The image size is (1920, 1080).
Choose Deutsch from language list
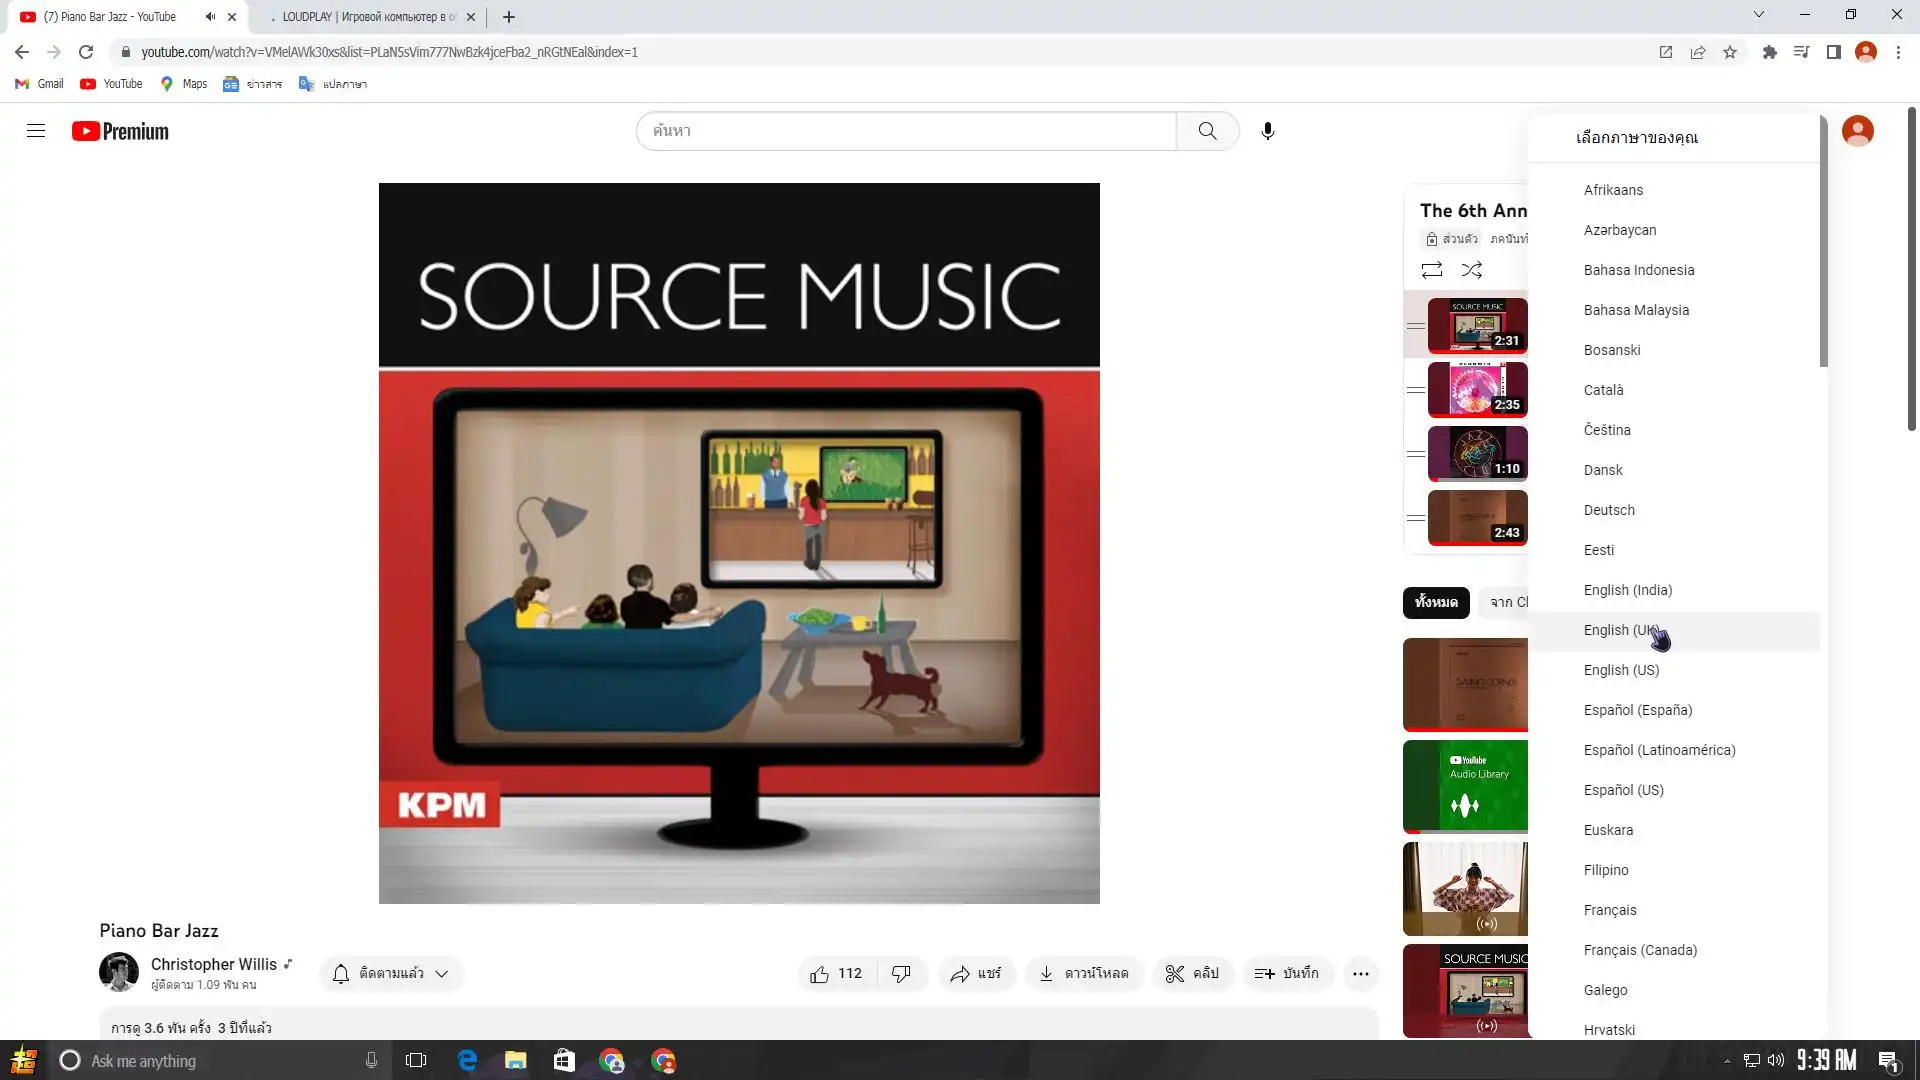click(1609, 510)
